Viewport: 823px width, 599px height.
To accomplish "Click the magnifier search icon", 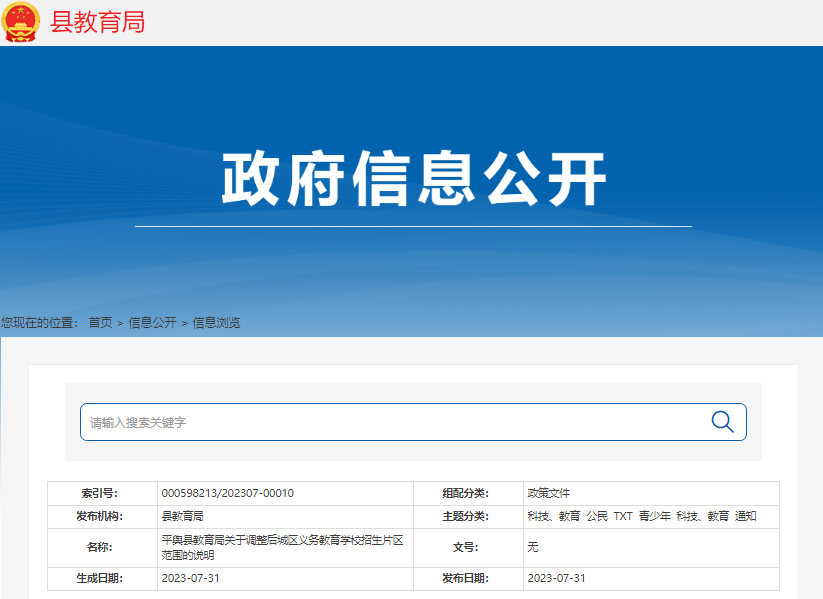I will coord(722,422).
